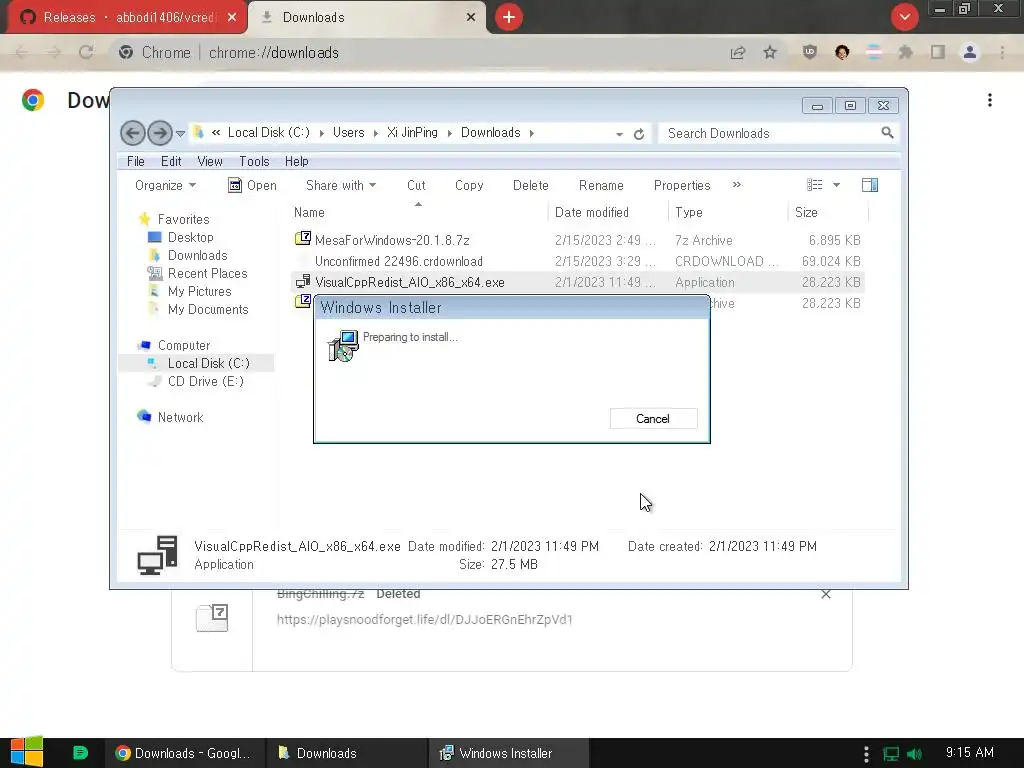
Task: Open the view options dropdown arrow
Action: click(837, 185)
